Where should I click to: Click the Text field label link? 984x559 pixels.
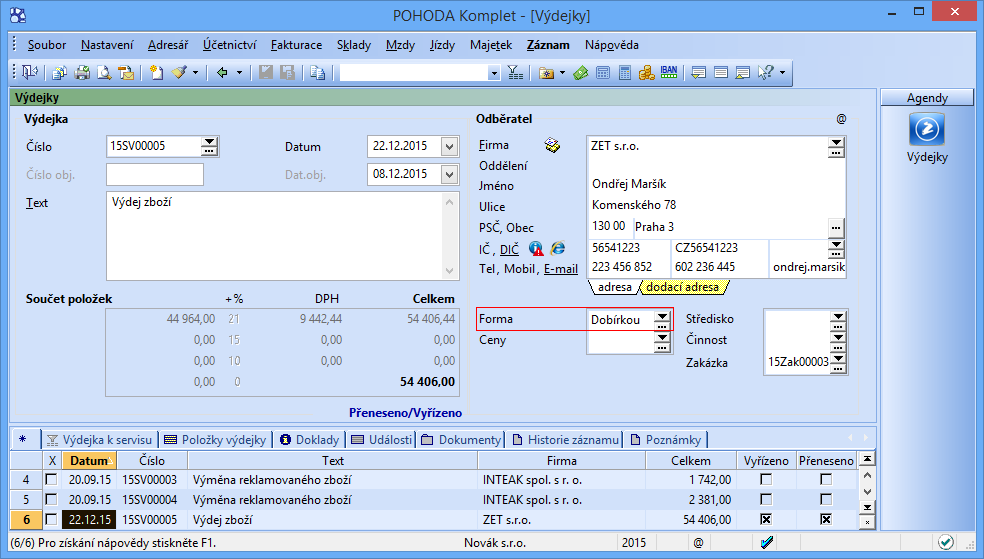tap(37, 203)
